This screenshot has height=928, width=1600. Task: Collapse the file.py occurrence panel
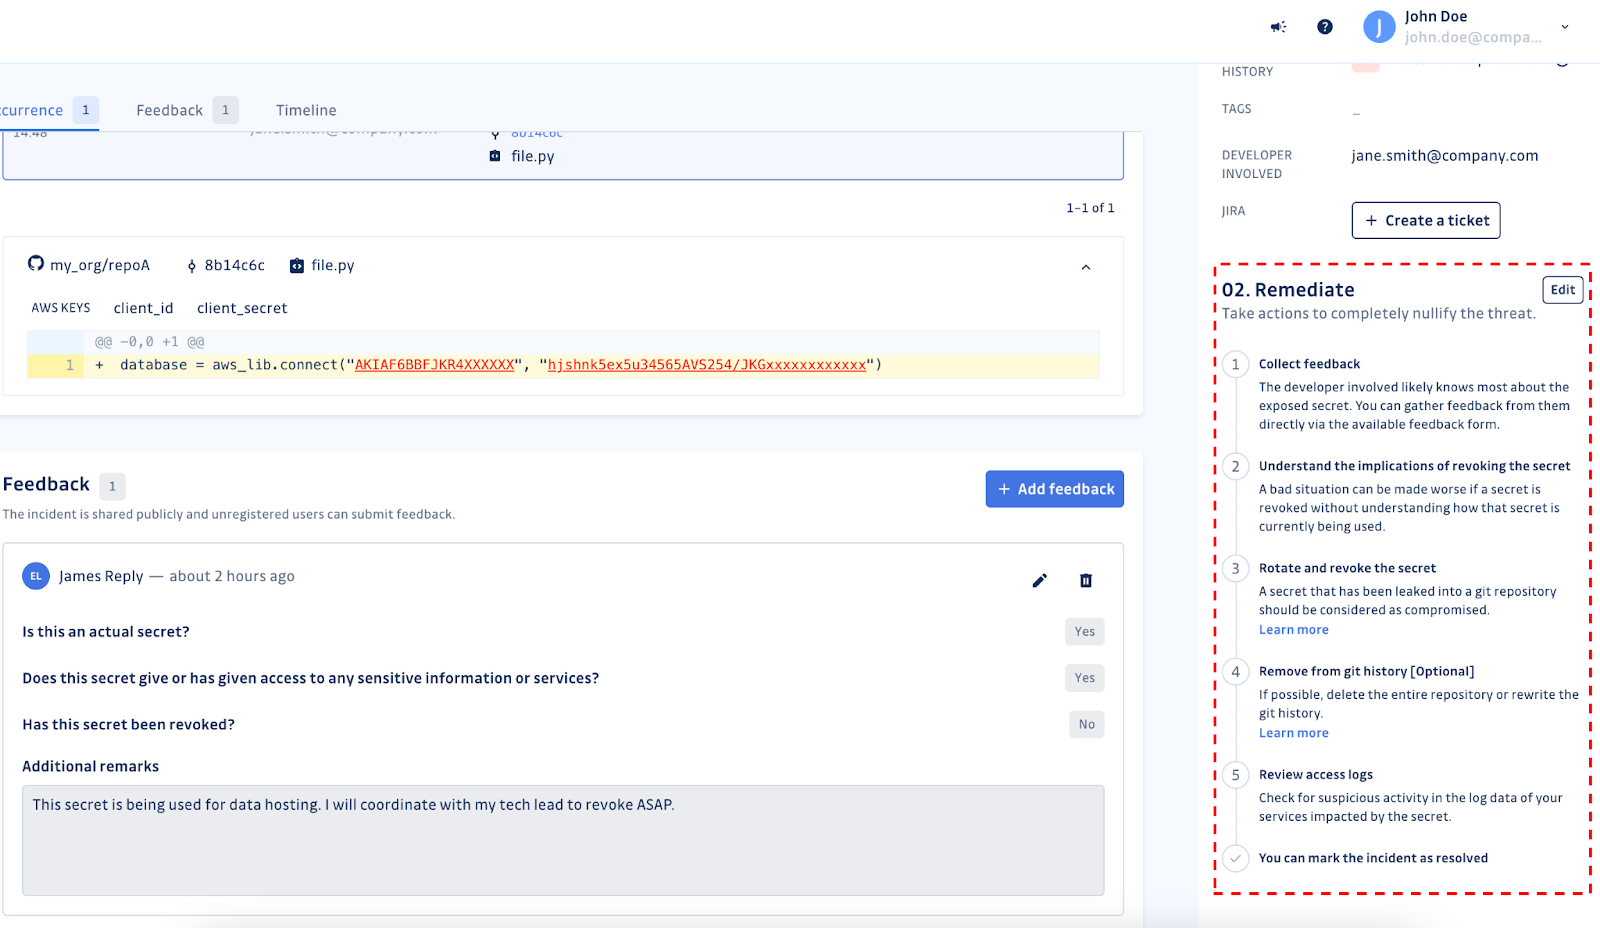(x=1086, y=267)
